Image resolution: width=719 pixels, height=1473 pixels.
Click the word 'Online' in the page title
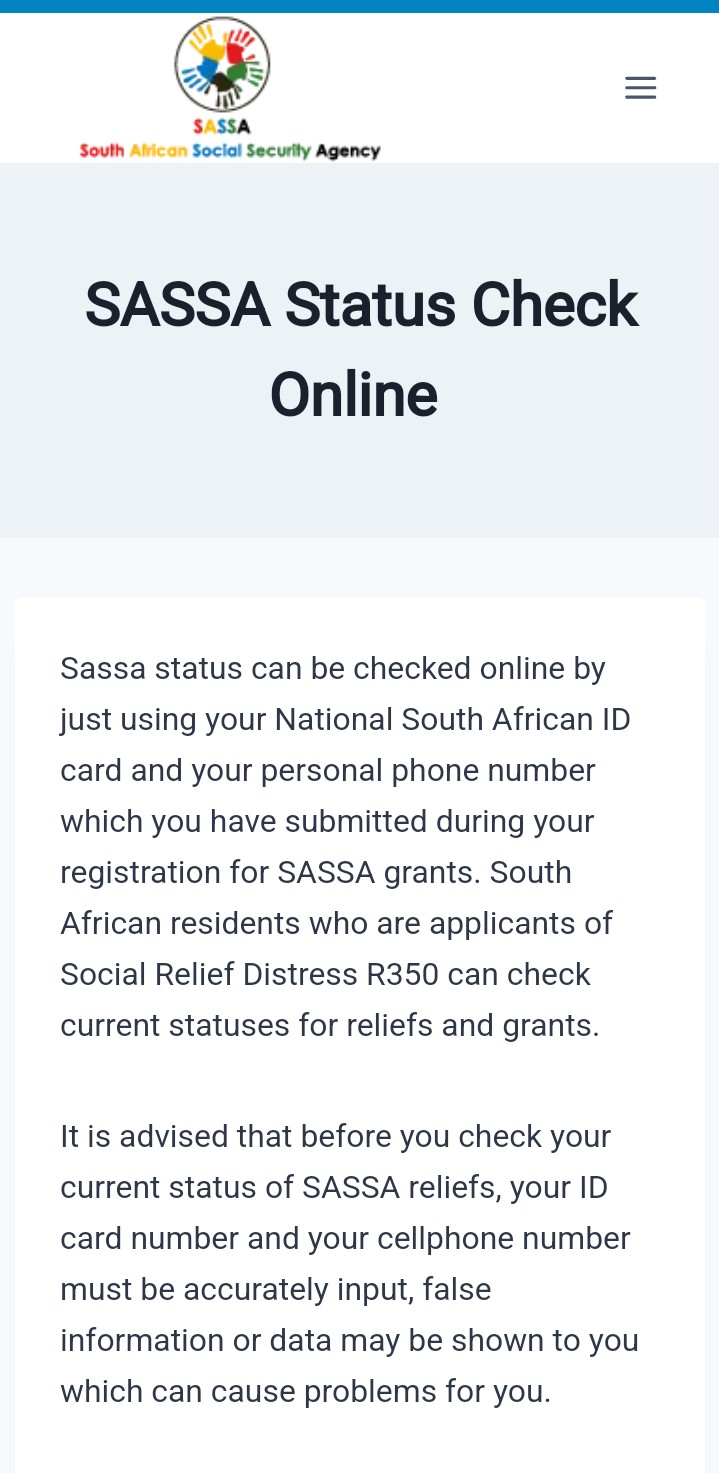pos(354,394)
